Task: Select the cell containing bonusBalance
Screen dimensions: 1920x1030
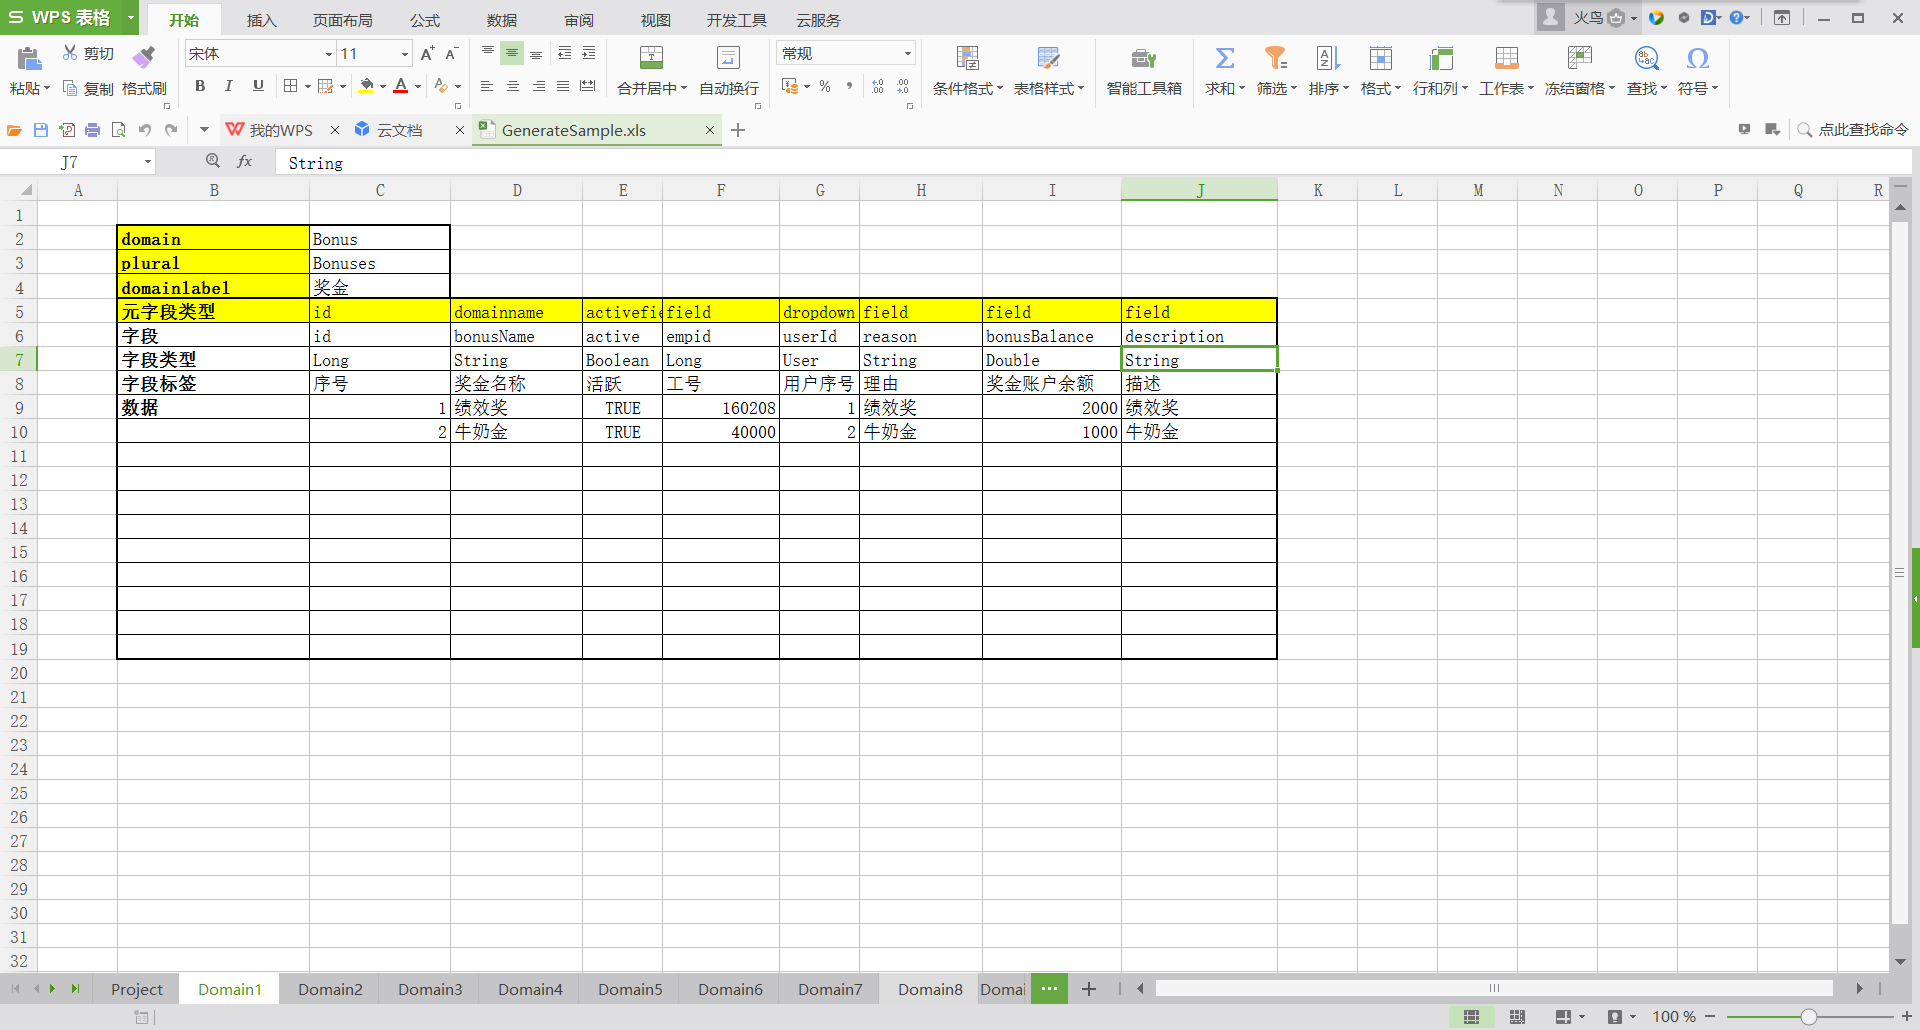Action: [x=1052, y=336]
